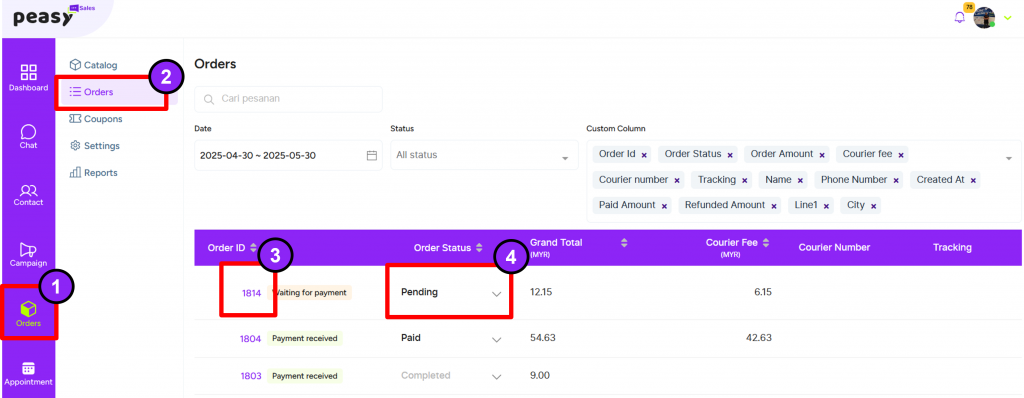Open the Chat sidebar icon
The width and height of the screenshot is (1024, 398).
click(x=28, y=131)
